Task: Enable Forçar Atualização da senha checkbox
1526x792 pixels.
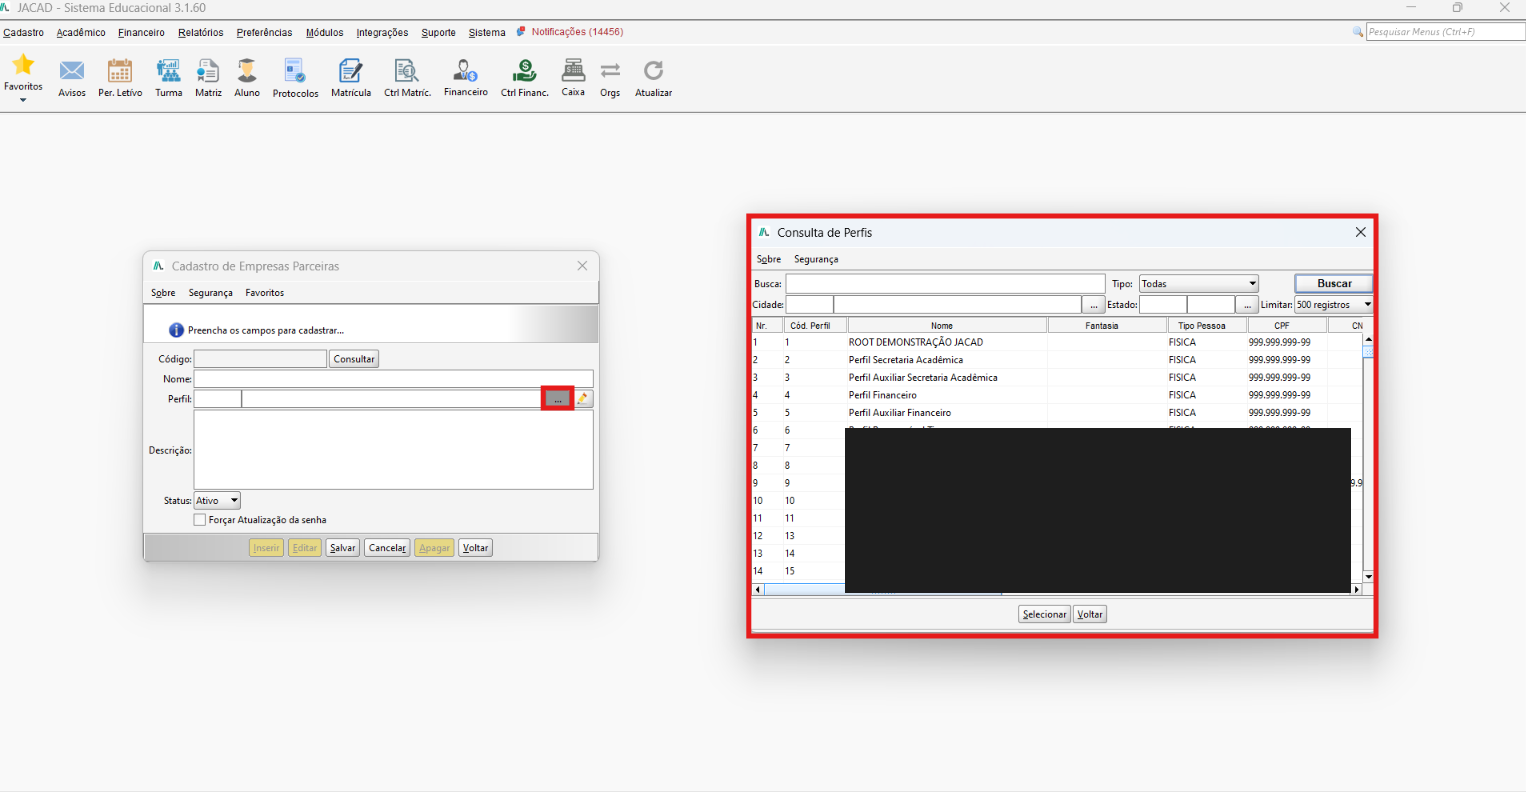Action: click(200, 520)
